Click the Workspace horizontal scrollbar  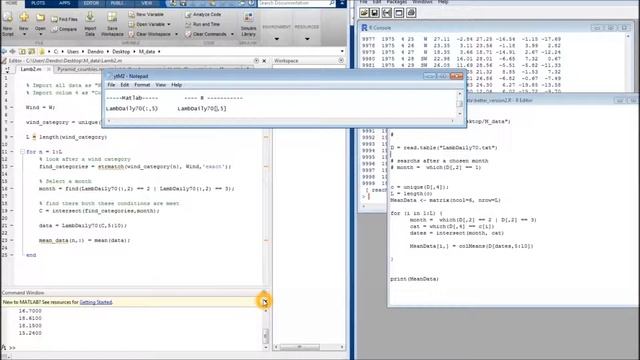(x=309, y=347)
